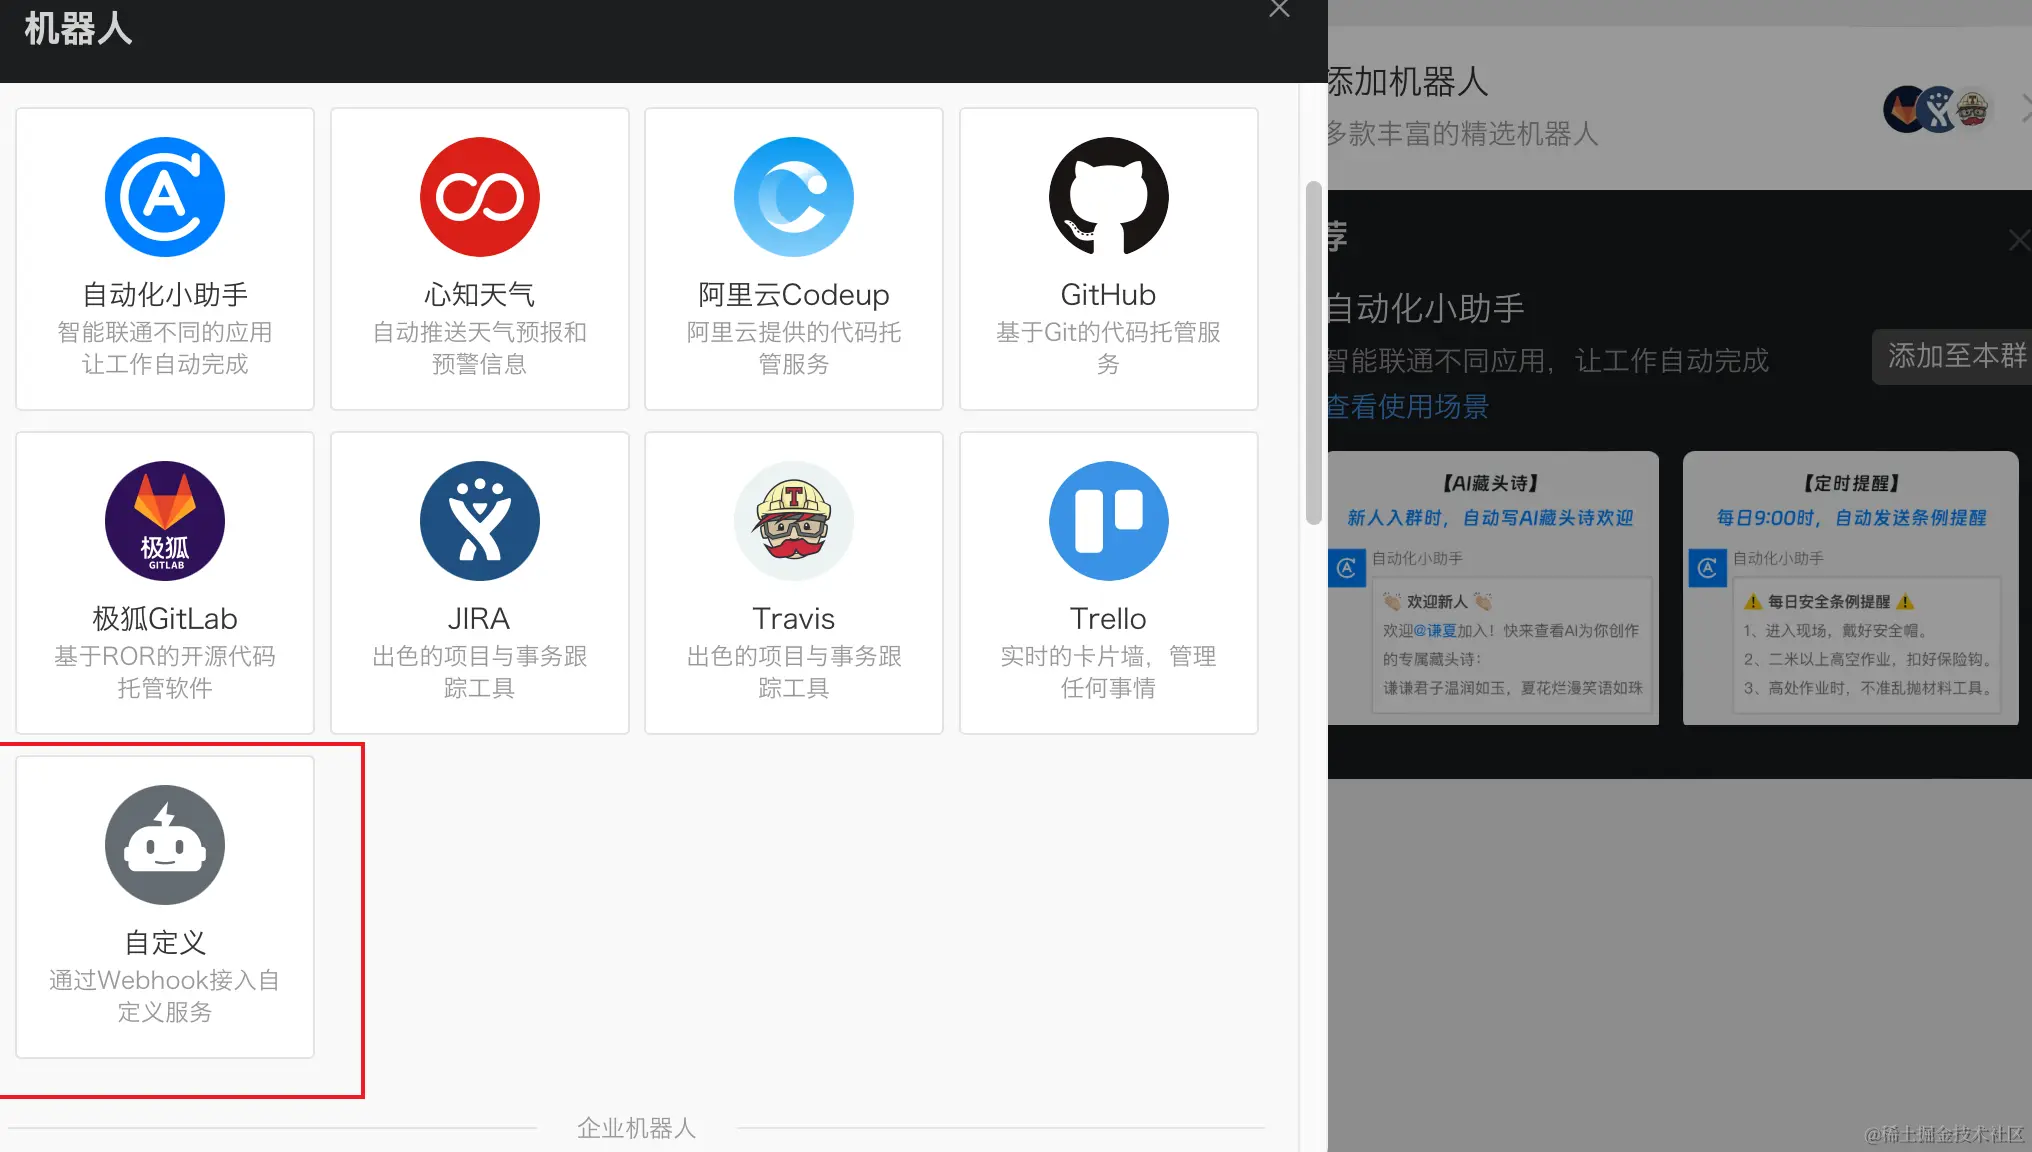
Task: Click the 添加至本群 button
Action: coord(1955,356)
